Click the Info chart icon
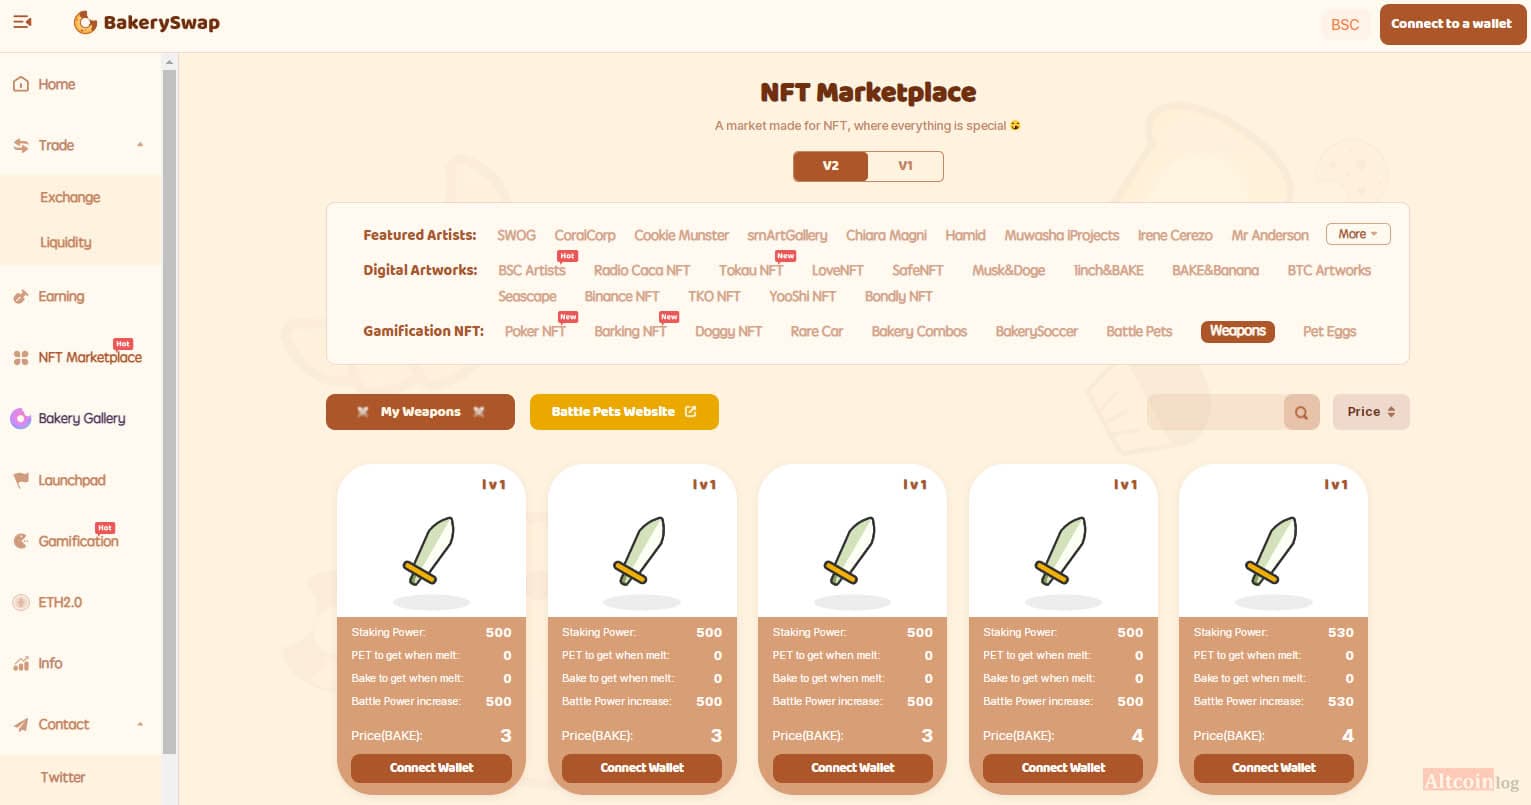 pyautogui.click(x=20, y=663)
